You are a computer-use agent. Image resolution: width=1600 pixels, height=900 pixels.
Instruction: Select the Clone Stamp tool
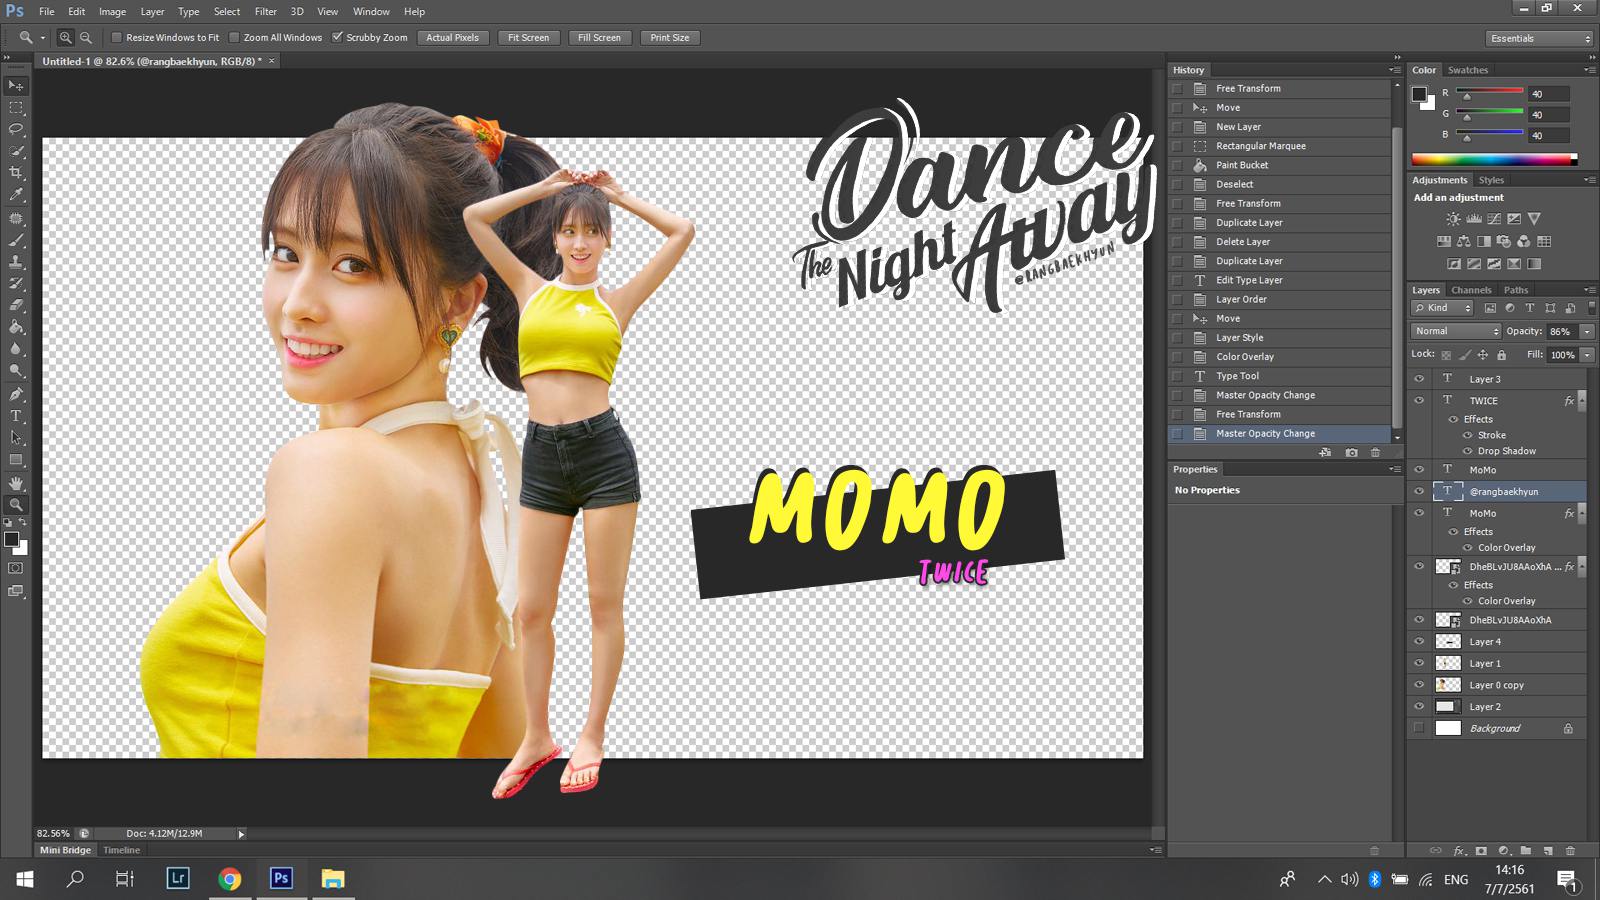(16, 262)
